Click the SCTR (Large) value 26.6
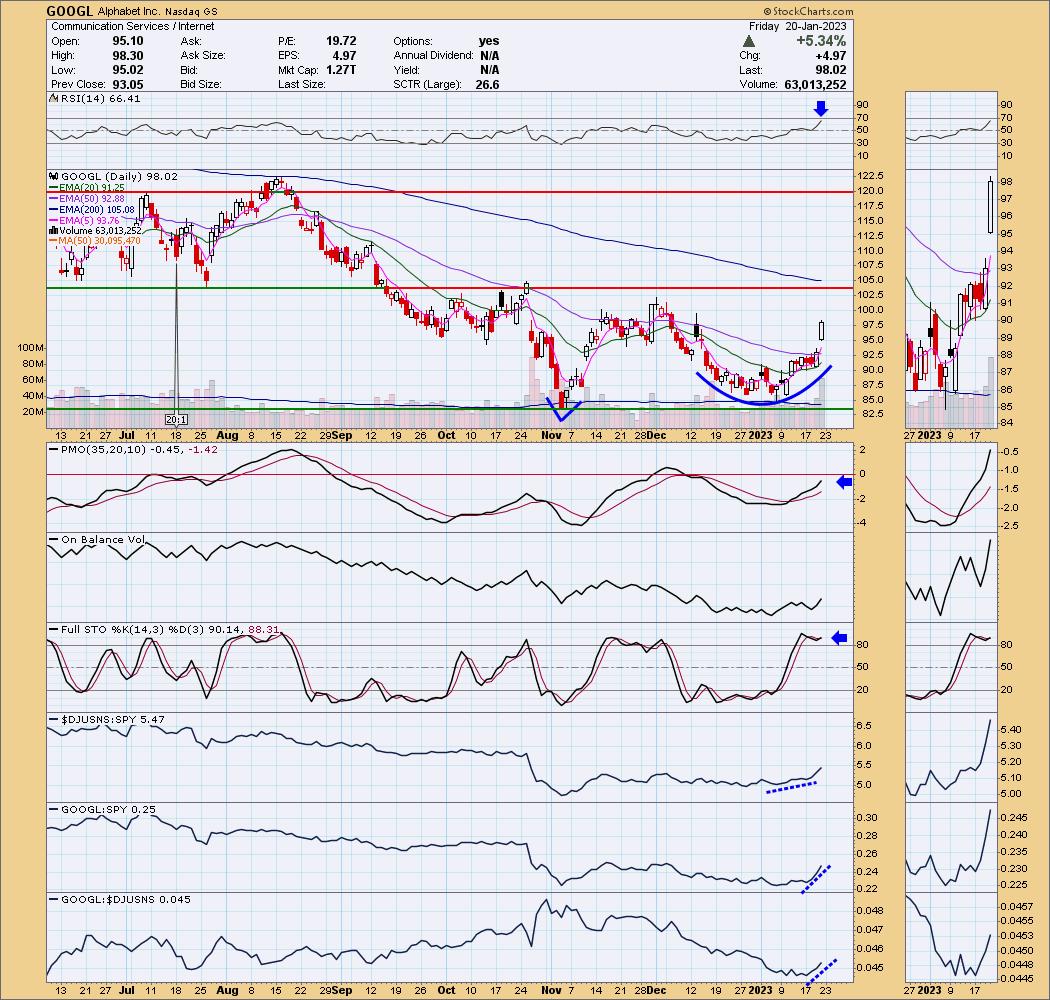This screenshot has height=1000, width=1050. (x=487, y=84)
